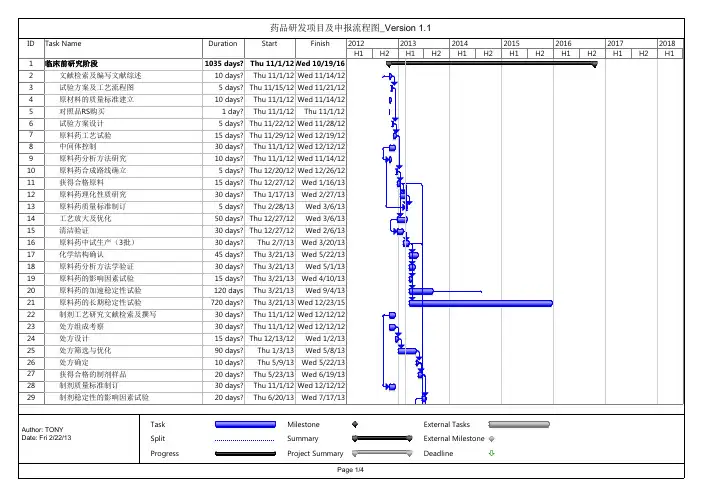Click the blue Task bar legend swatch
Screen dimensions: 702x496
243,424
